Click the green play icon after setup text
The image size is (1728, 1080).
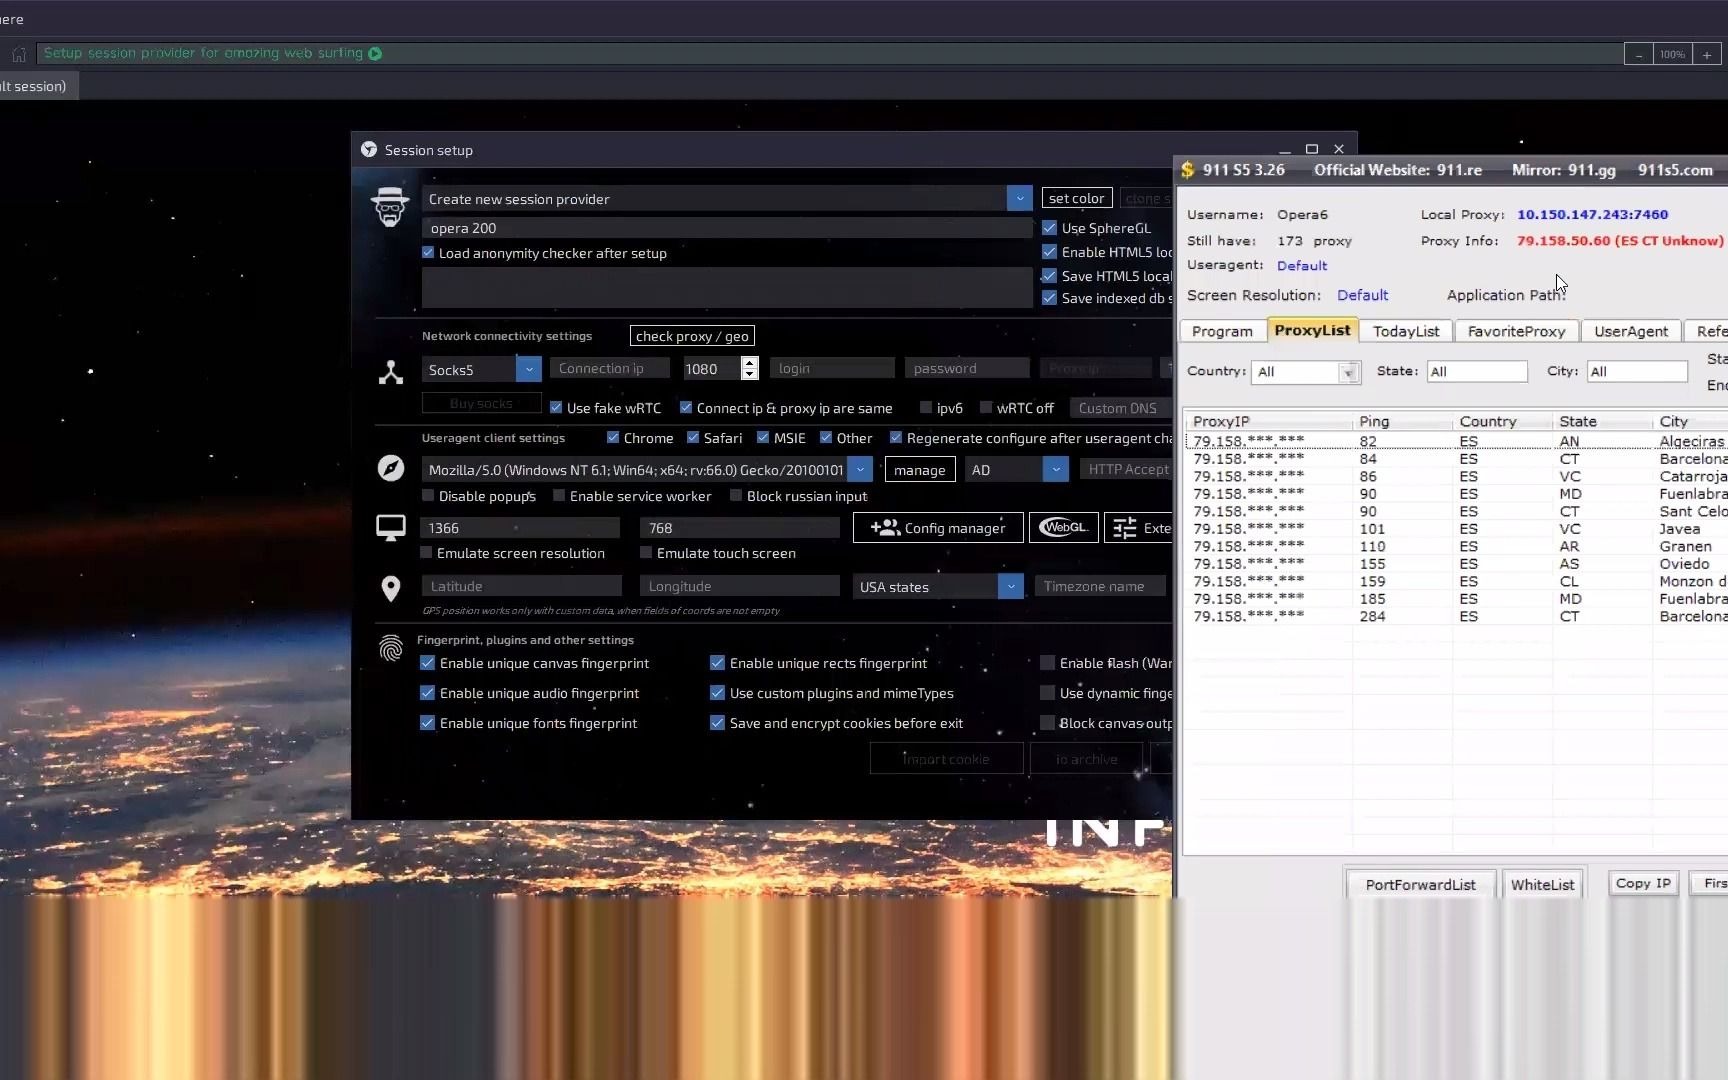click(375, 54)
